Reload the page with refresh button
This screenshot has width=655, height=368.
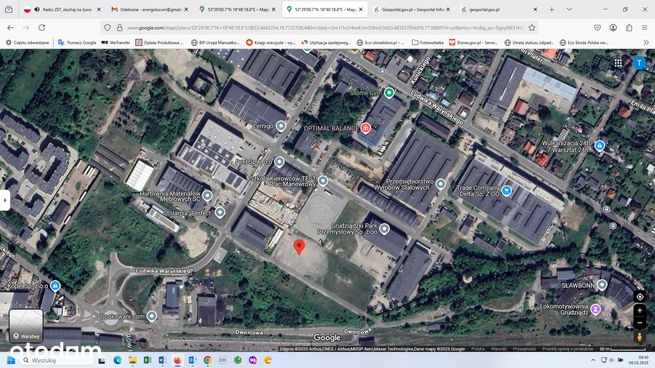(42, 28)
